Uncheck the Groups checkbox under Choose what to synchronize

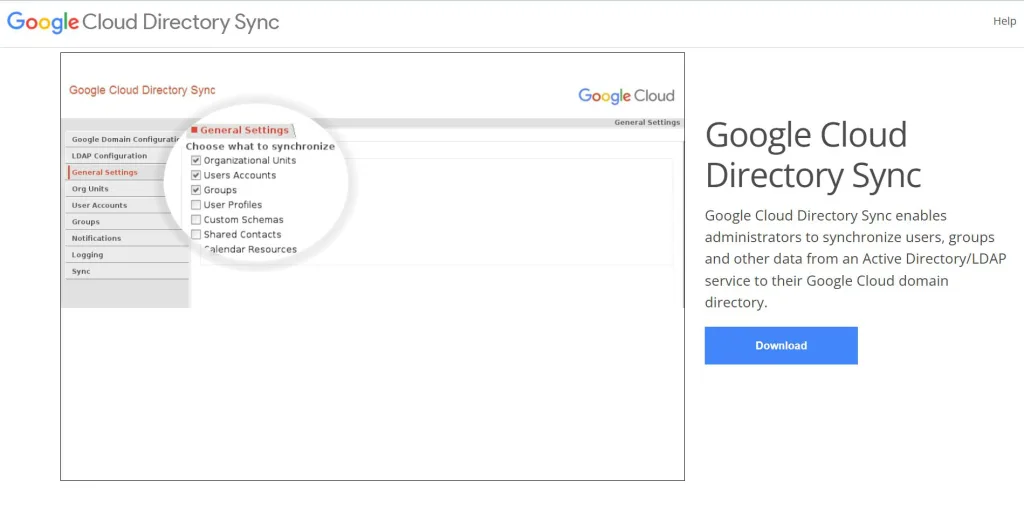point(196,190)
